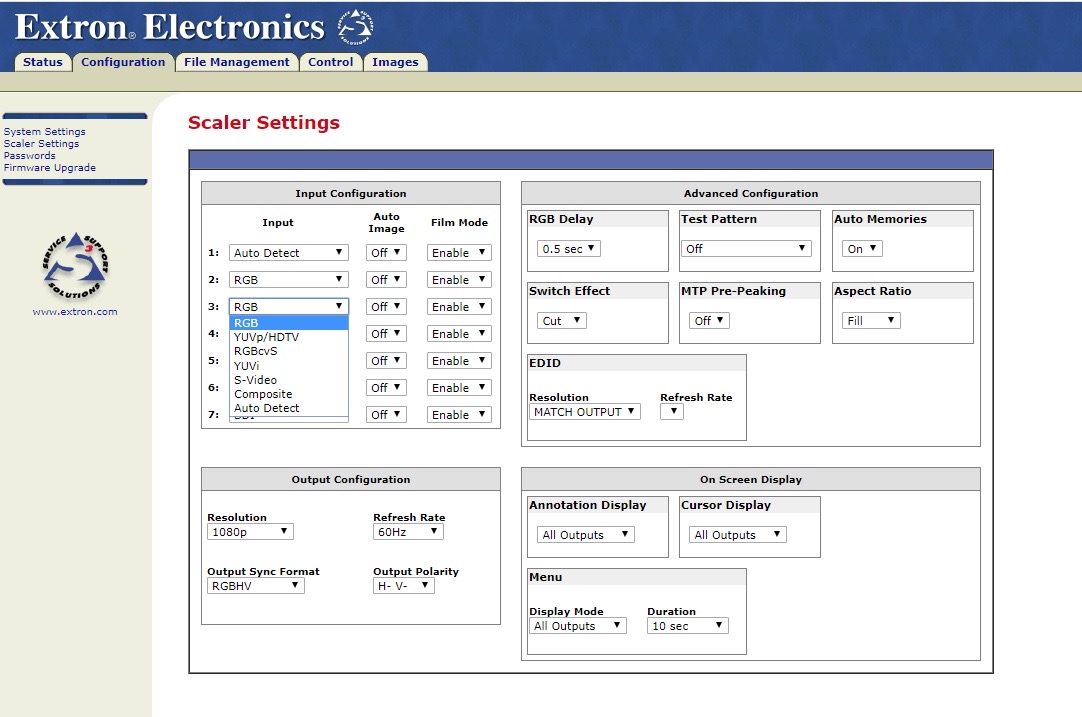Open the Aspect Ratio dropdown
Image resolution: width=1082 pixels, height=717 pixels.
(x=871, y=320)
